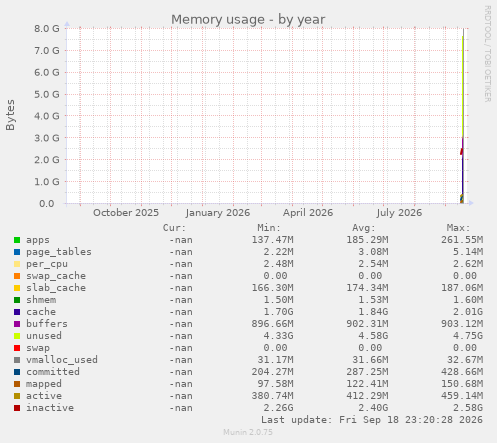497x443 pixels.
Task: Click the gray vmalloc_used swatch
Action: coord(17,360)
